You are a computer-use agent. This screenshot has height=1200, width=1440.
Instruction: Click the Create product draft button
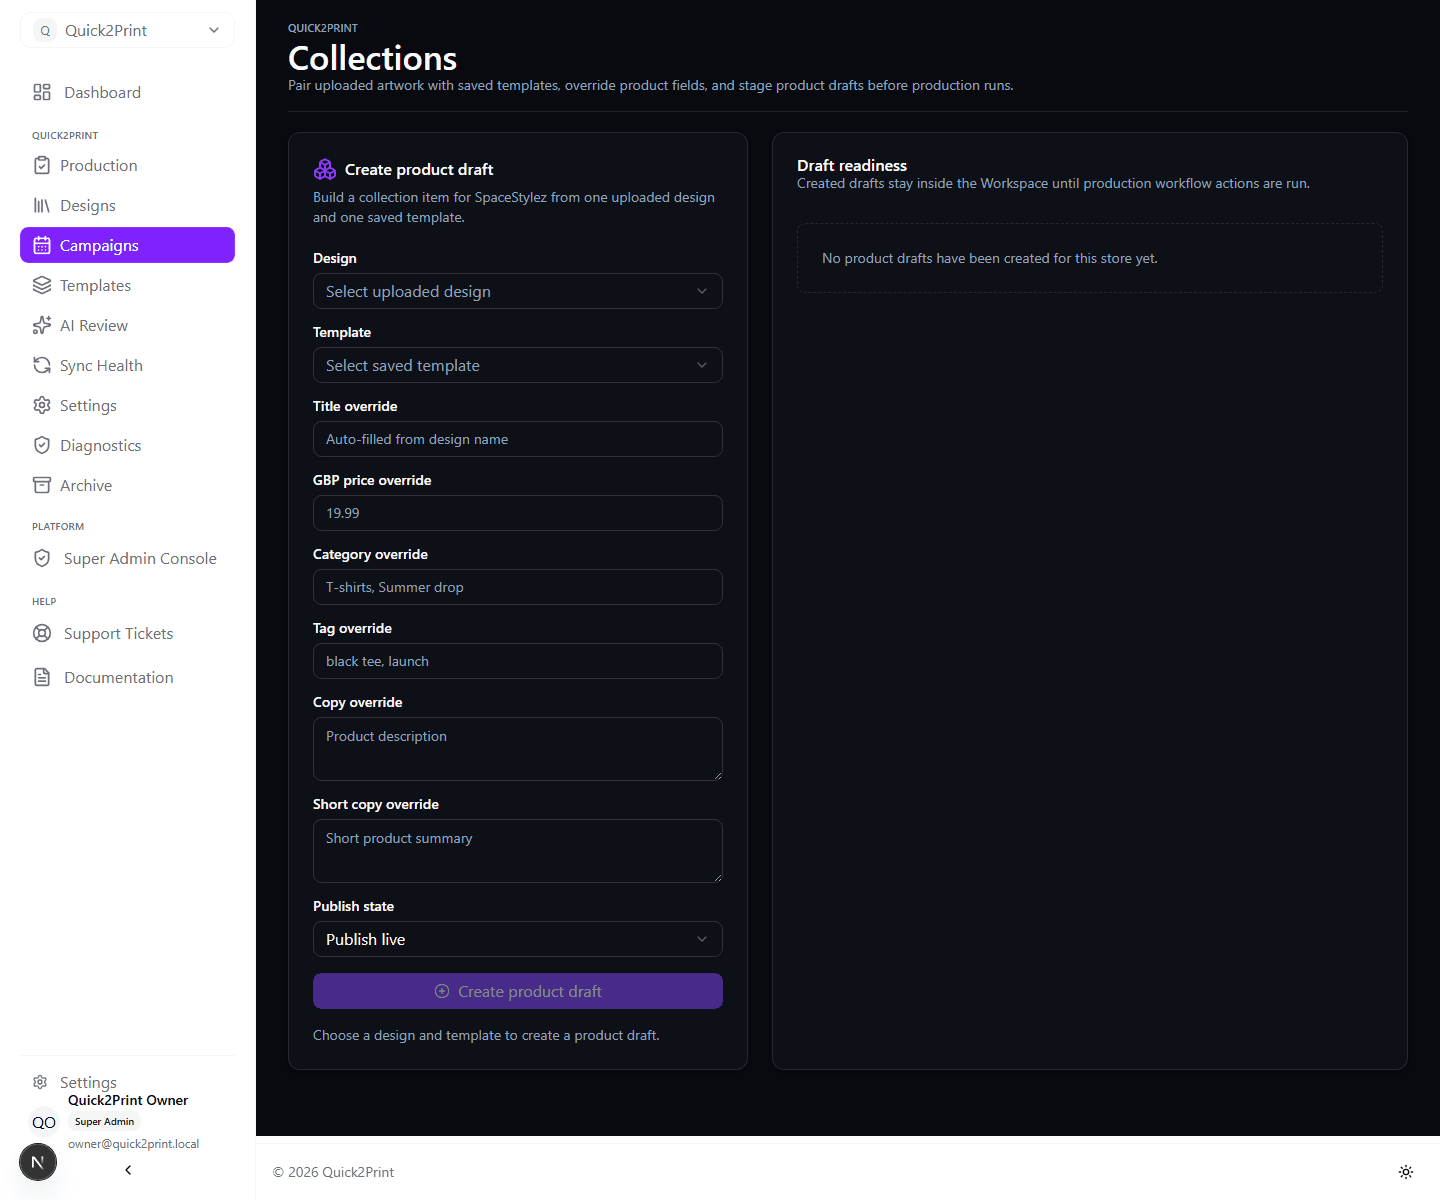(517, 991)
